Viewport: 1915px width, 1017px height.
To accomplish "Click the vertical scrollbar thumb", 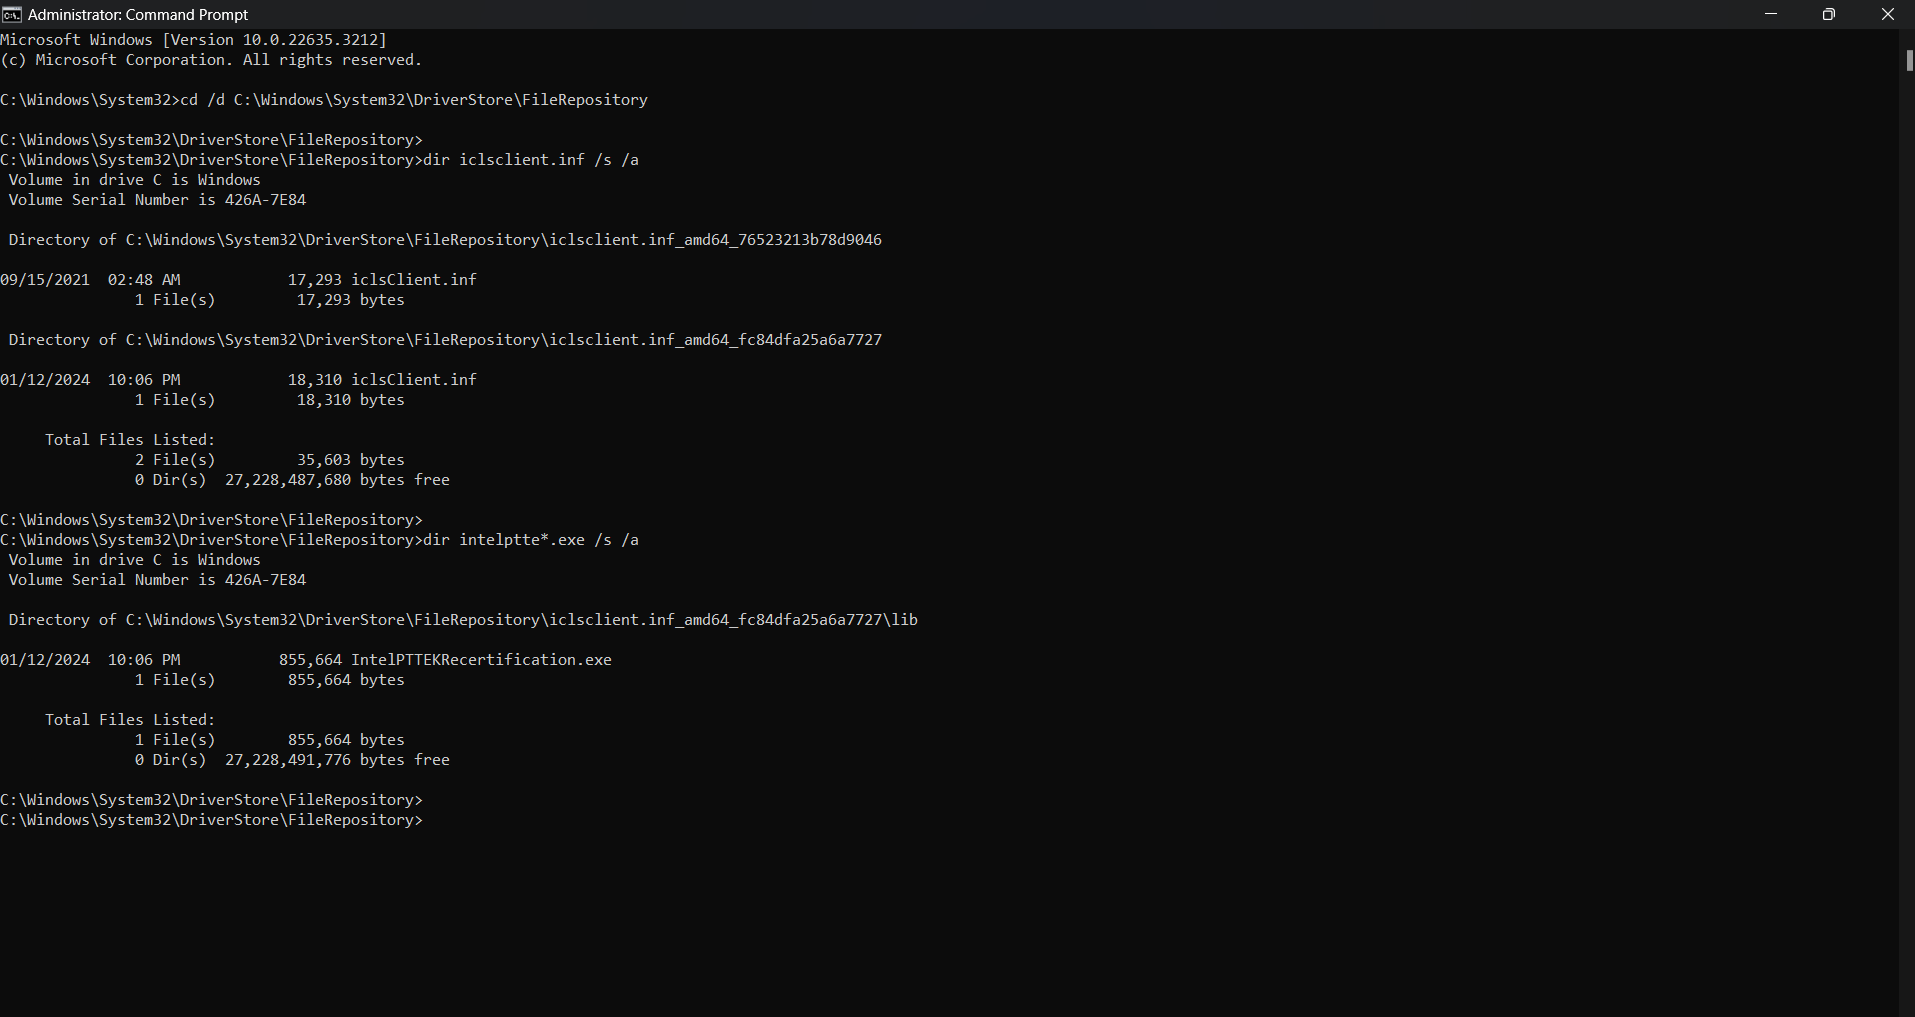I will point(1909,60).
